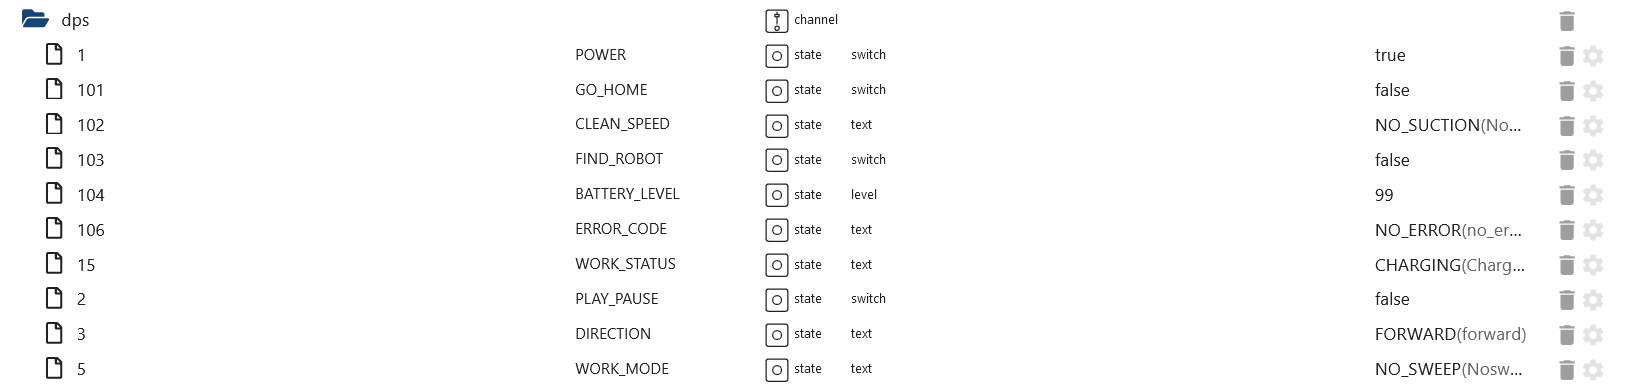Toggle GO_HOME false value
Viewport: 1641px width, 391px height.
pos(1392,90)
